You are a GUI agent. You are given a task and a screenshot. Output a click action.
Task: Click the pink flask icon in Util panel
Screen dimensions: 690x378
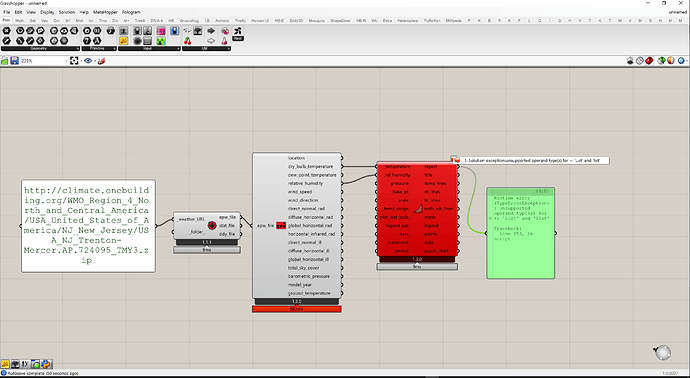224,41
